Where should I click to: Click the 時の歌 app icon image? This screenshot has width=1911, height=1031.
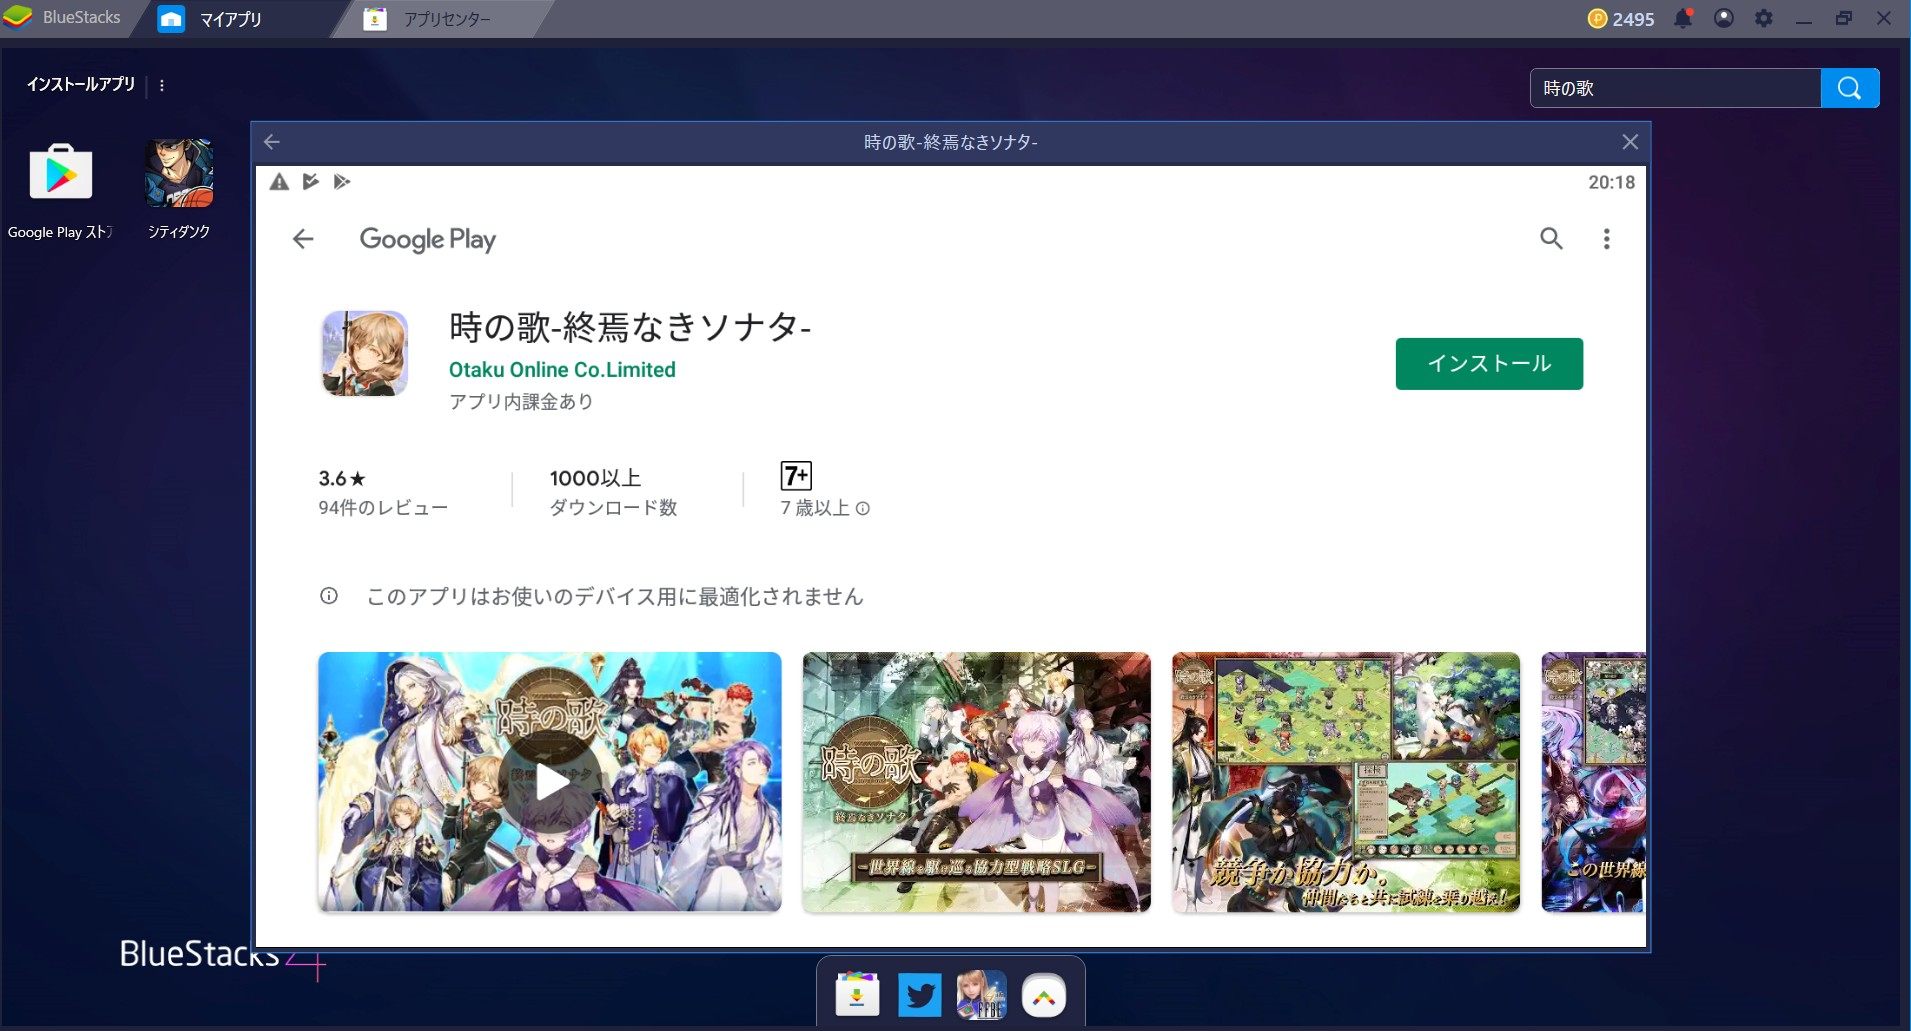click(x=364, y=353)
